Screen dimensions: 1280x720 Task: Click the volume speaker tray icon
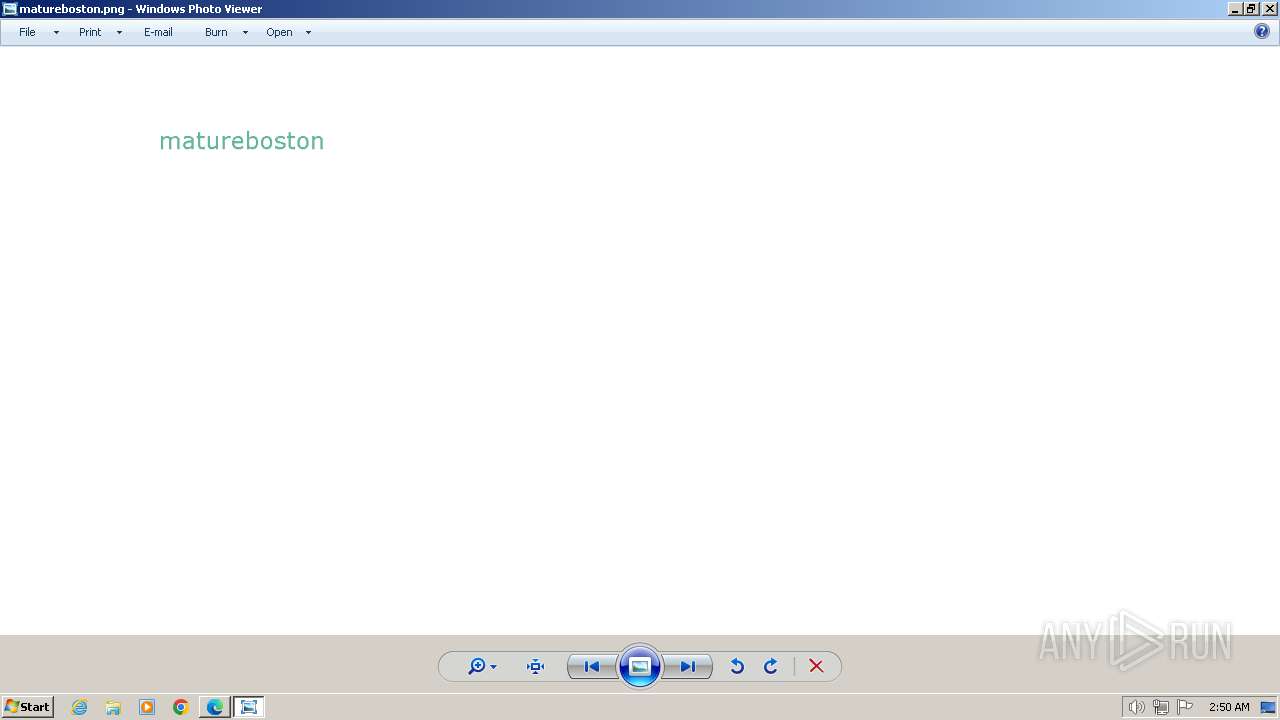point(1136,707)
